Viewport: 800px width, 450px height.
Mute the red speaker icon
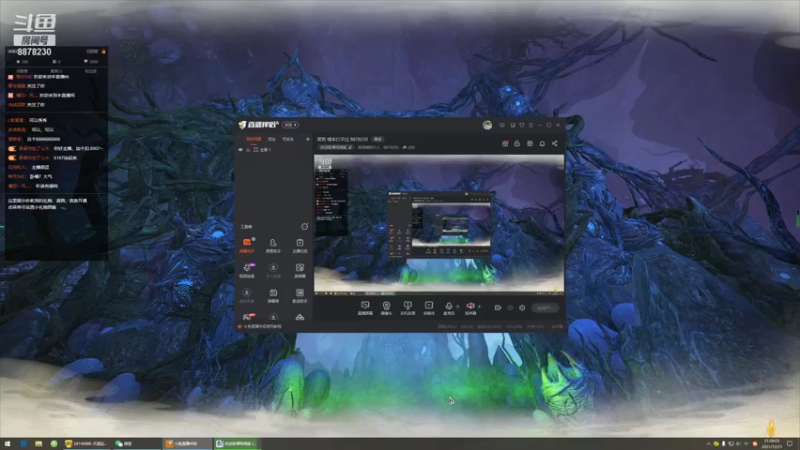pos(470,308)
